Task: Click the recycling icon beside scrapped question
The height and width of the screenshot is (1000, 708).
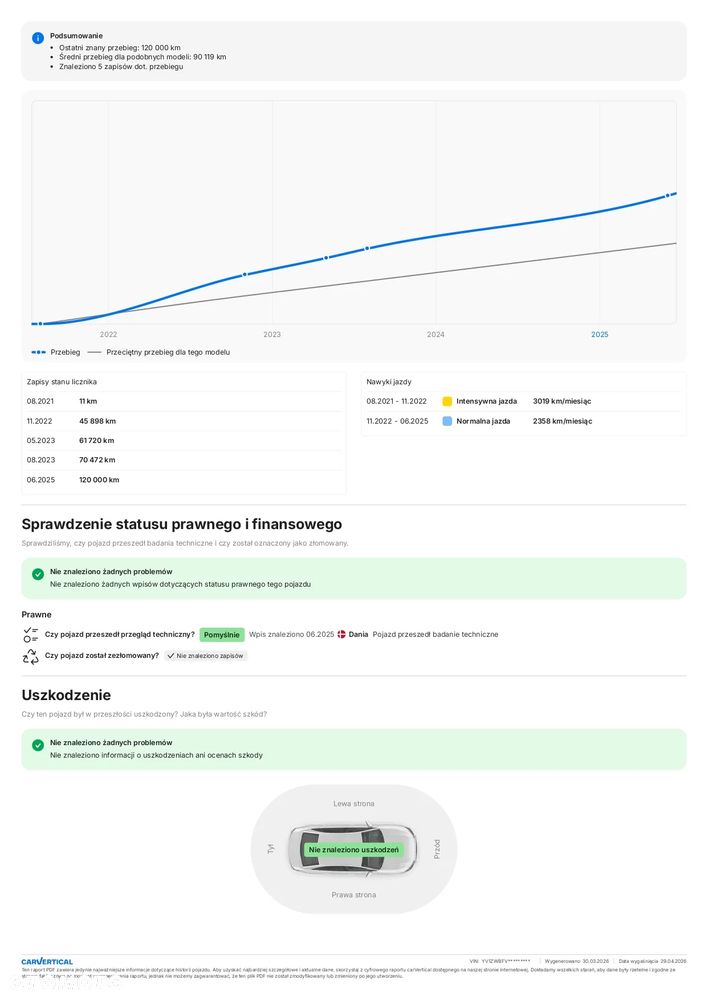Action: coord(30,656)
